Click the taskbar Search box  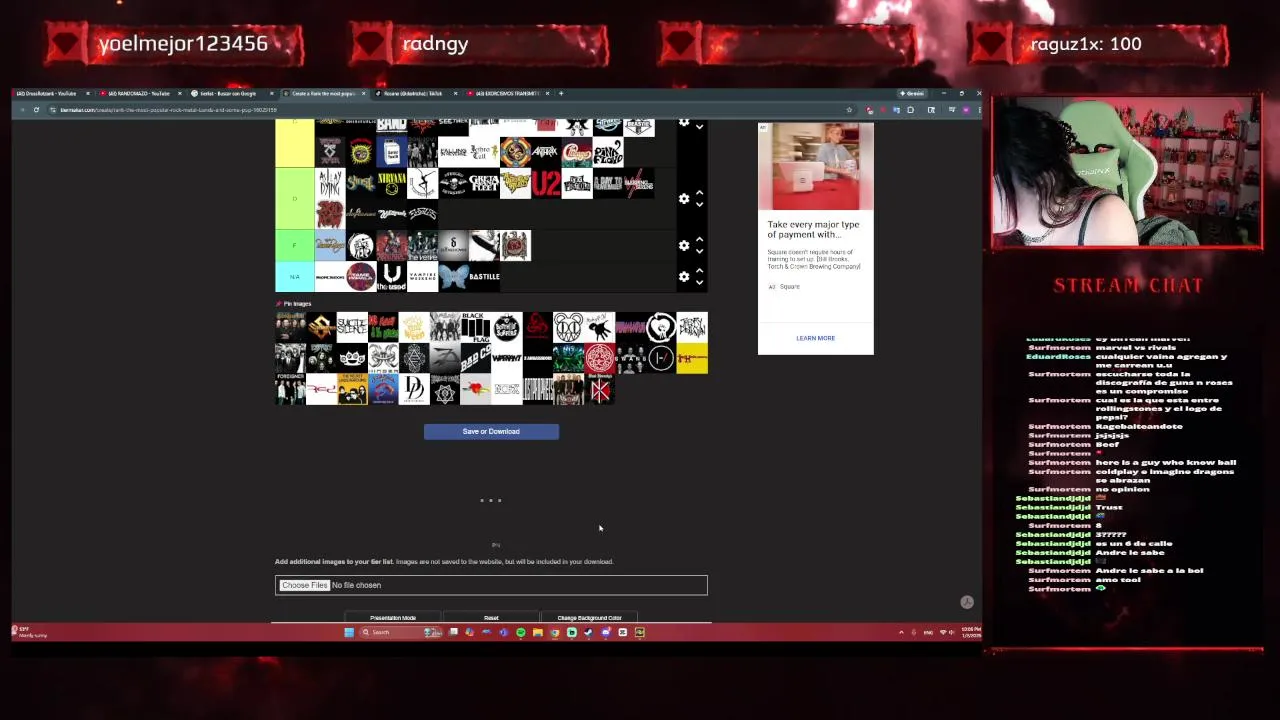[401, 632]
